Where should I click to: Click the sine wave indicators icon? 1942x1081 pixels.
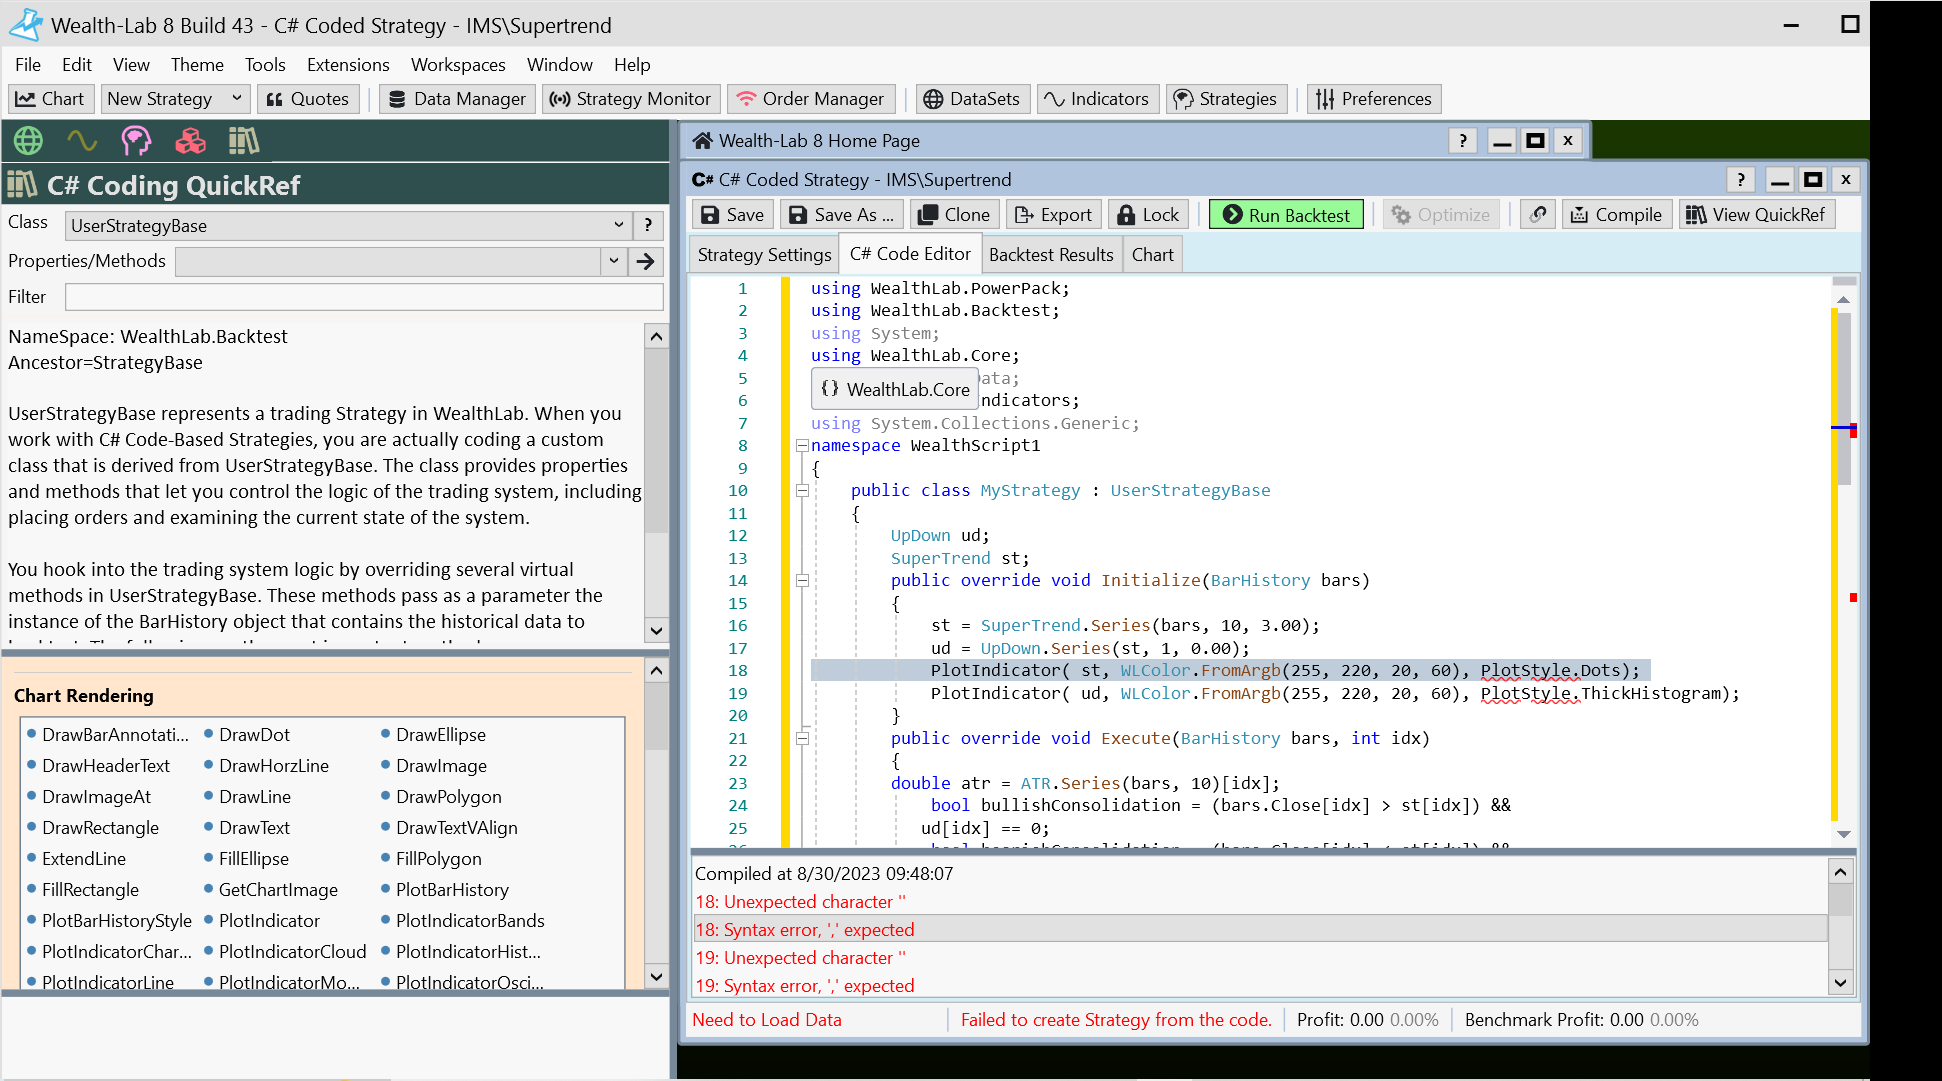click(82, 141)
